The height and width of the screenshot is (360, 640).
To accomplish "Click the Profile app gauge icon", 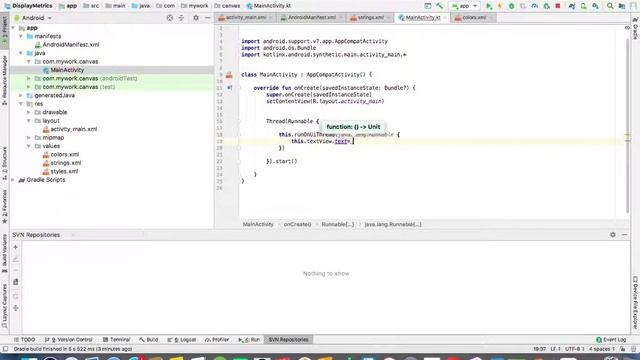I will [x=535, y=6].
